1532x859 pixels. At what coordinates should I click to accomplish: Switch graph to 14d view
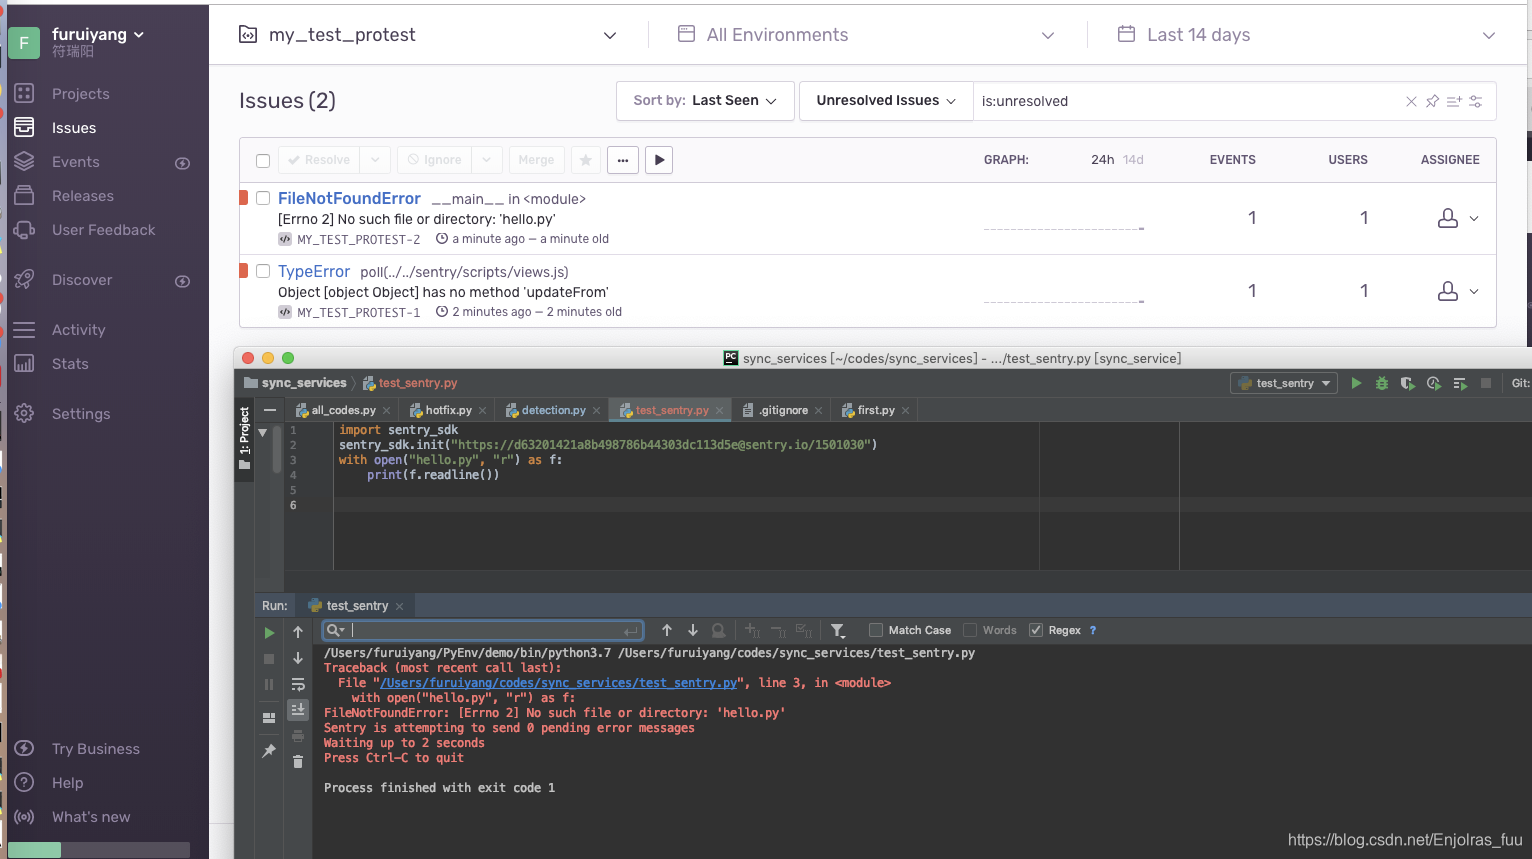[1133, 160]
